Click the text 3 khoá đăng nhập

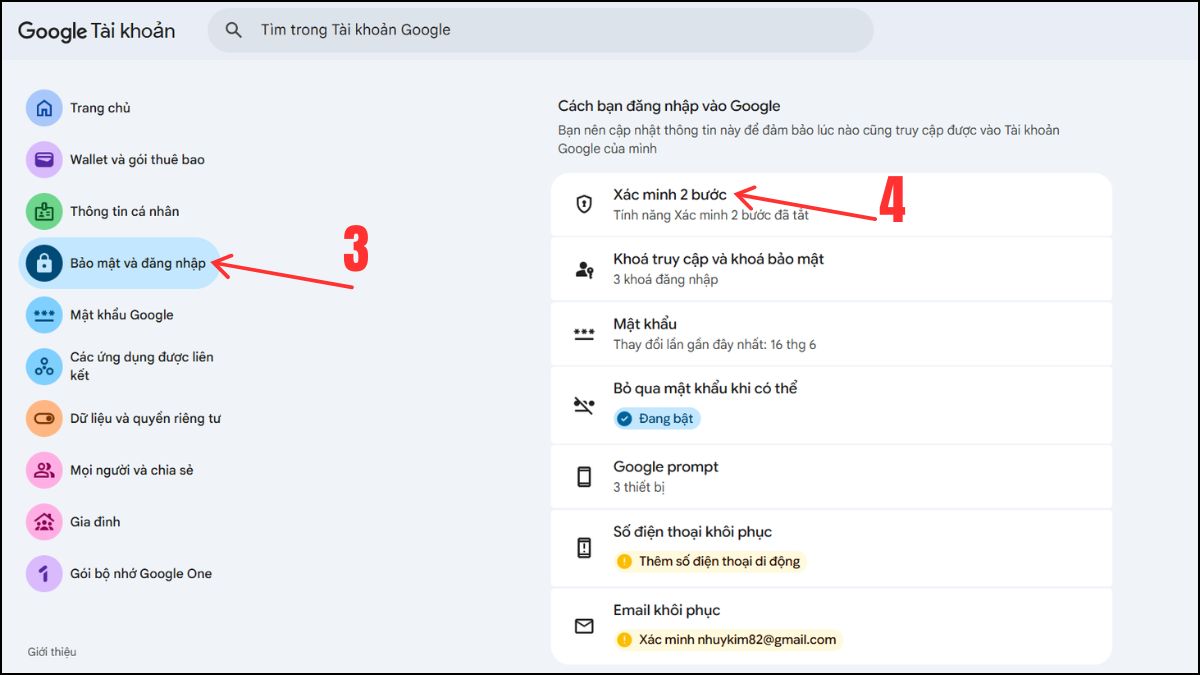coord(665,280)
